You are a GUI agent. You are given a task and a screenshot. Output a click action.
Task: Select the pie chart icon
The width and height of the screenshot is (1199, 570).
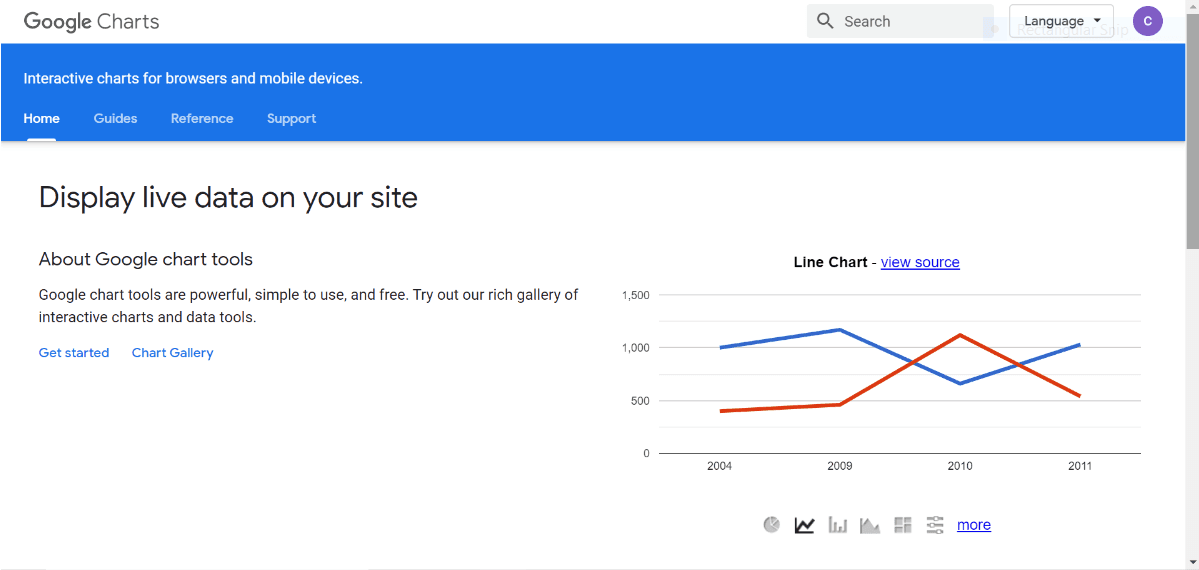pos(771,525)
